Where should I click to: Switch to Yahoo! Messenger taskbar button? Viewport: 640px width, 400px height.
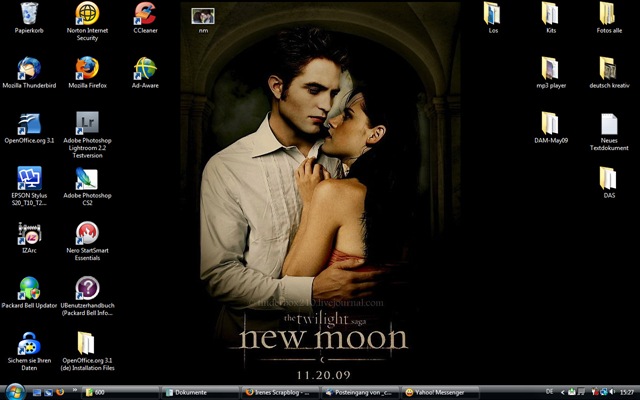[440, 392]
